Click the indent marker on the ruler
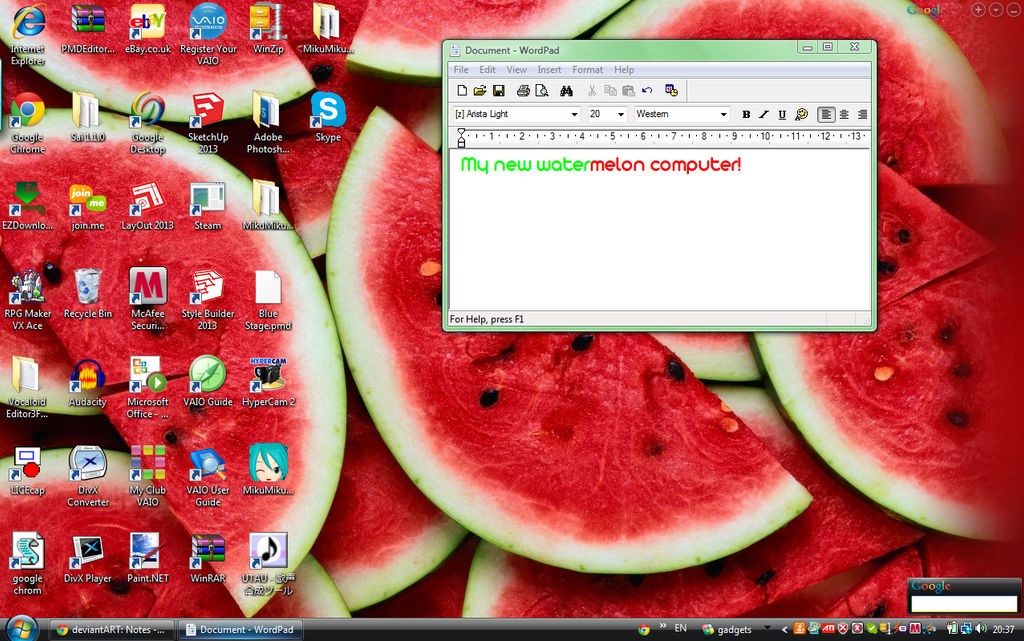The image size is (1024, 641). 461,137
